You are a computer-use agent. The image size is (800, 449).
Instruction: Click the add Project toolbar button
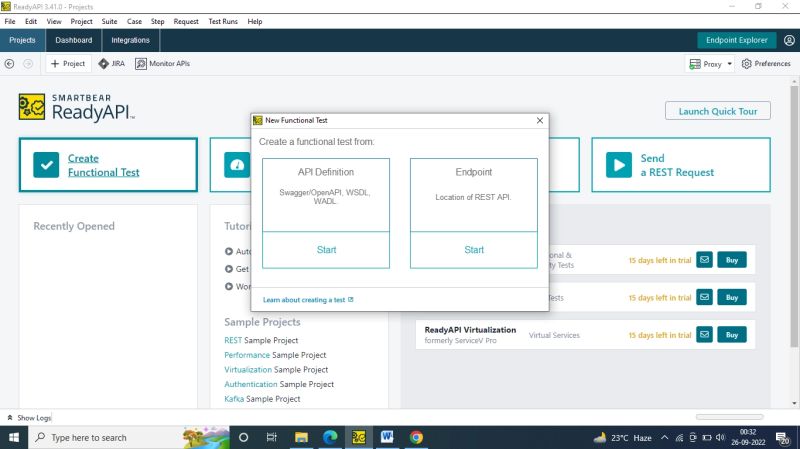coord(68,64)
